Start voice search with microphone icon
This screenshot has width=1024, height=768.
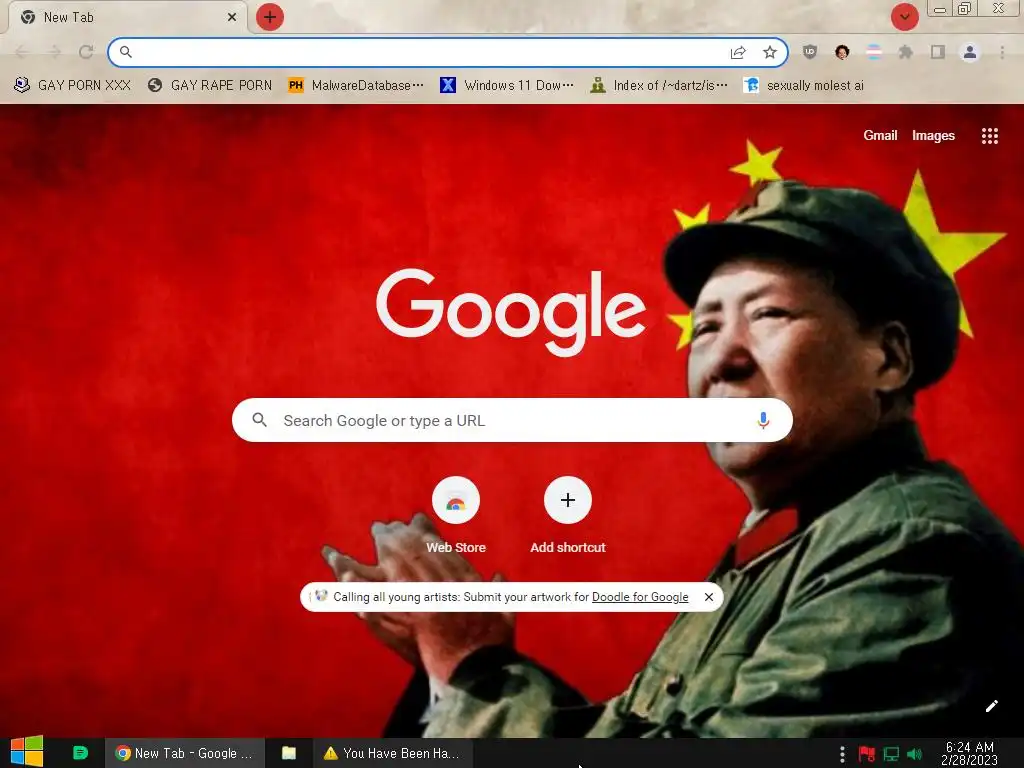tap(763, 420)
